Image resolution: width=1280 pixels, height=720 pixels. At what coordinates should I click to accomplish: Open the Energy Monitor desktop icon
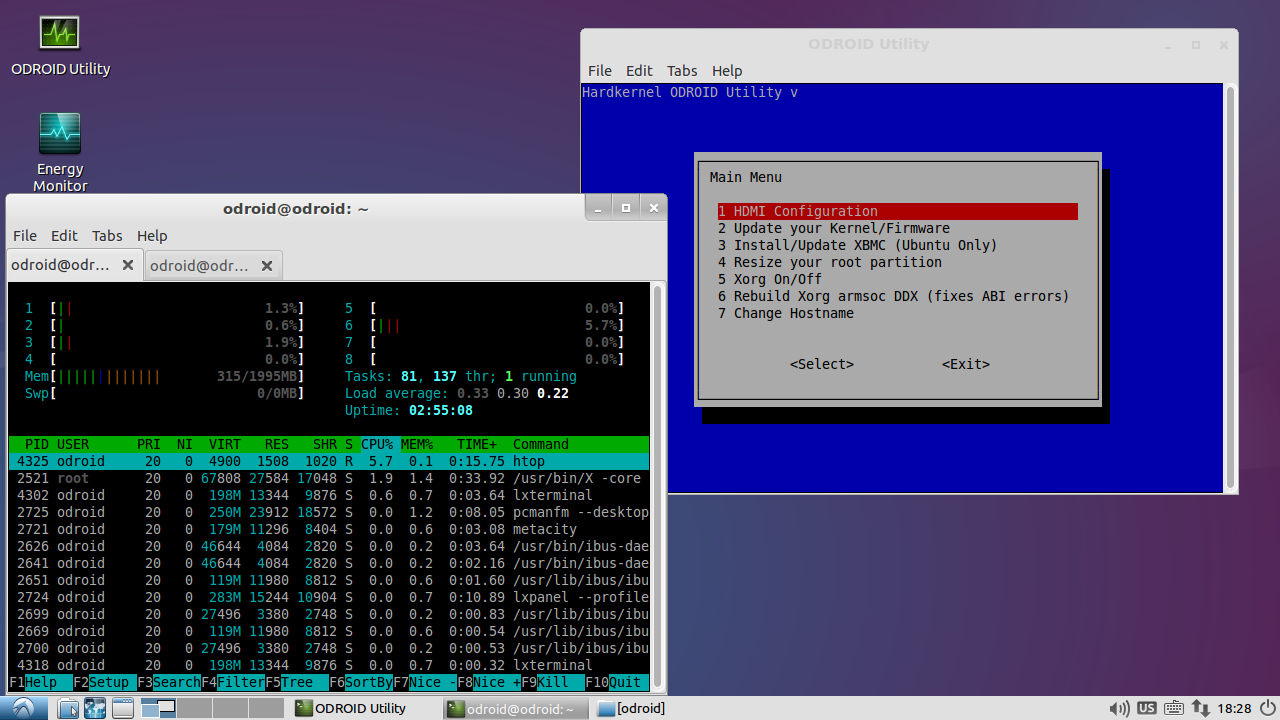(60, 152)
